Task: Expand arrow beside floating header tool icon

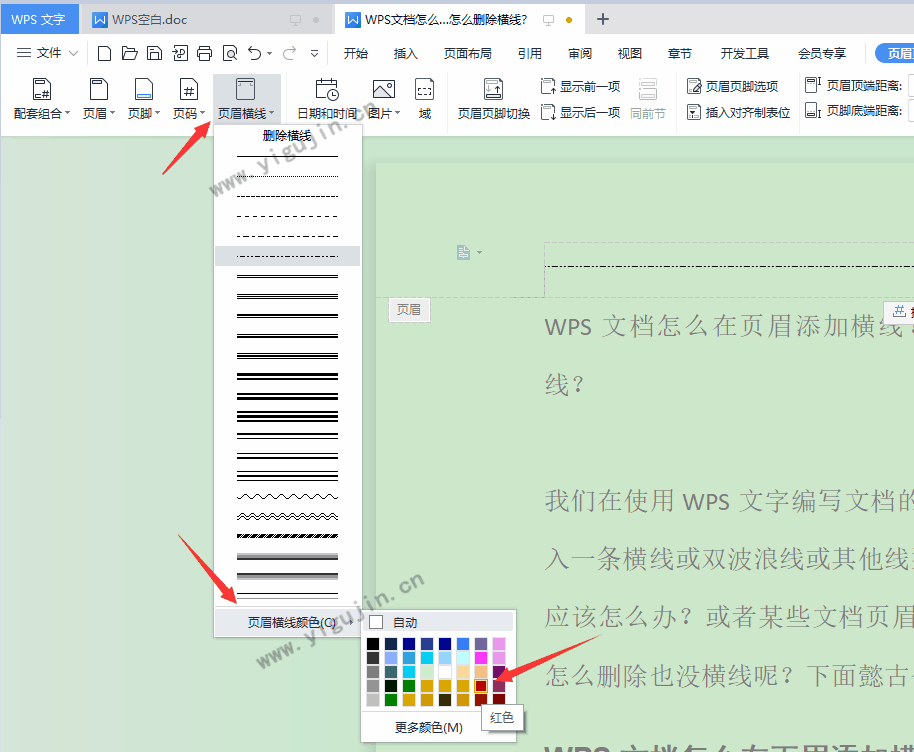Action: (479, 252)
